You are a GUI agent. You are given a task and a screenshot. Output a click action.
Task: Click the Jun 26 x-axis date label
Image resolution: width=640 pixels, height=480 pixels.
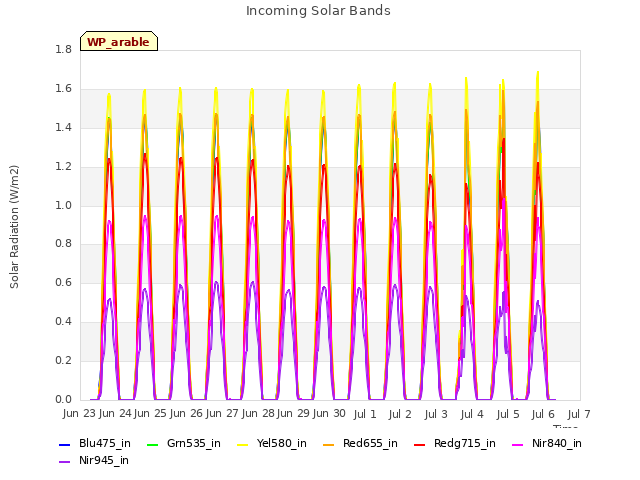[186, 413]
